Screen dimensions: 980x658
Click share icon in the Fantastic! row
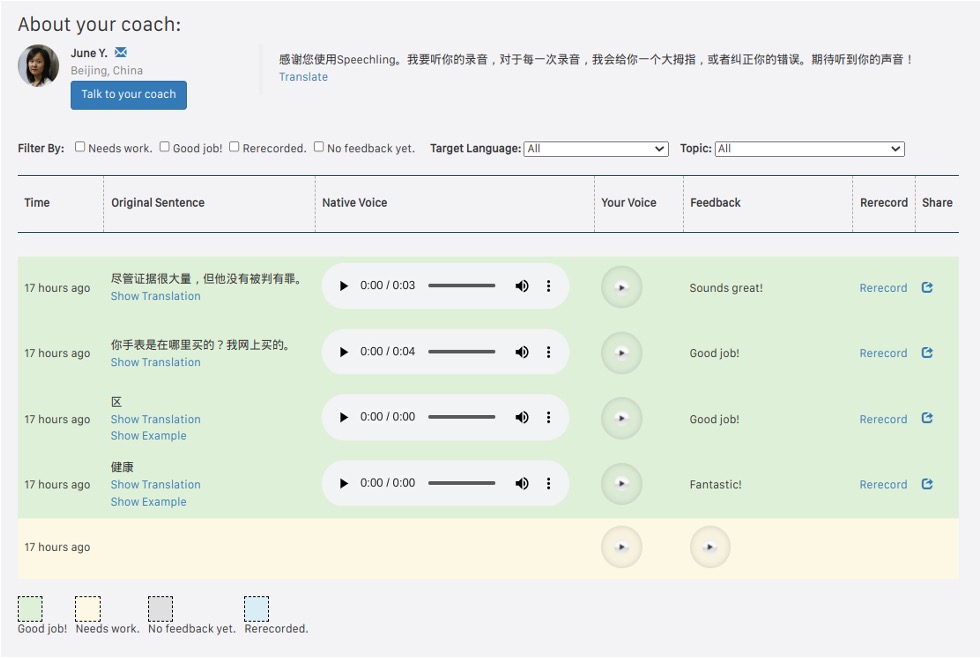(927, 484)
